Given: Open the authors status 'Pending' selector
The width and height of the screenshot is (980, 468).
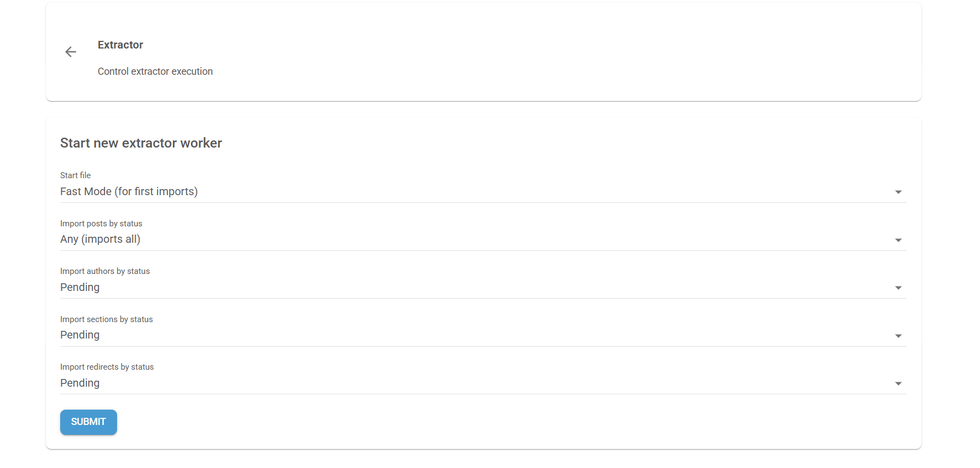Looking at the screenshot, I should pyautogui.click(x=80, y=288).
